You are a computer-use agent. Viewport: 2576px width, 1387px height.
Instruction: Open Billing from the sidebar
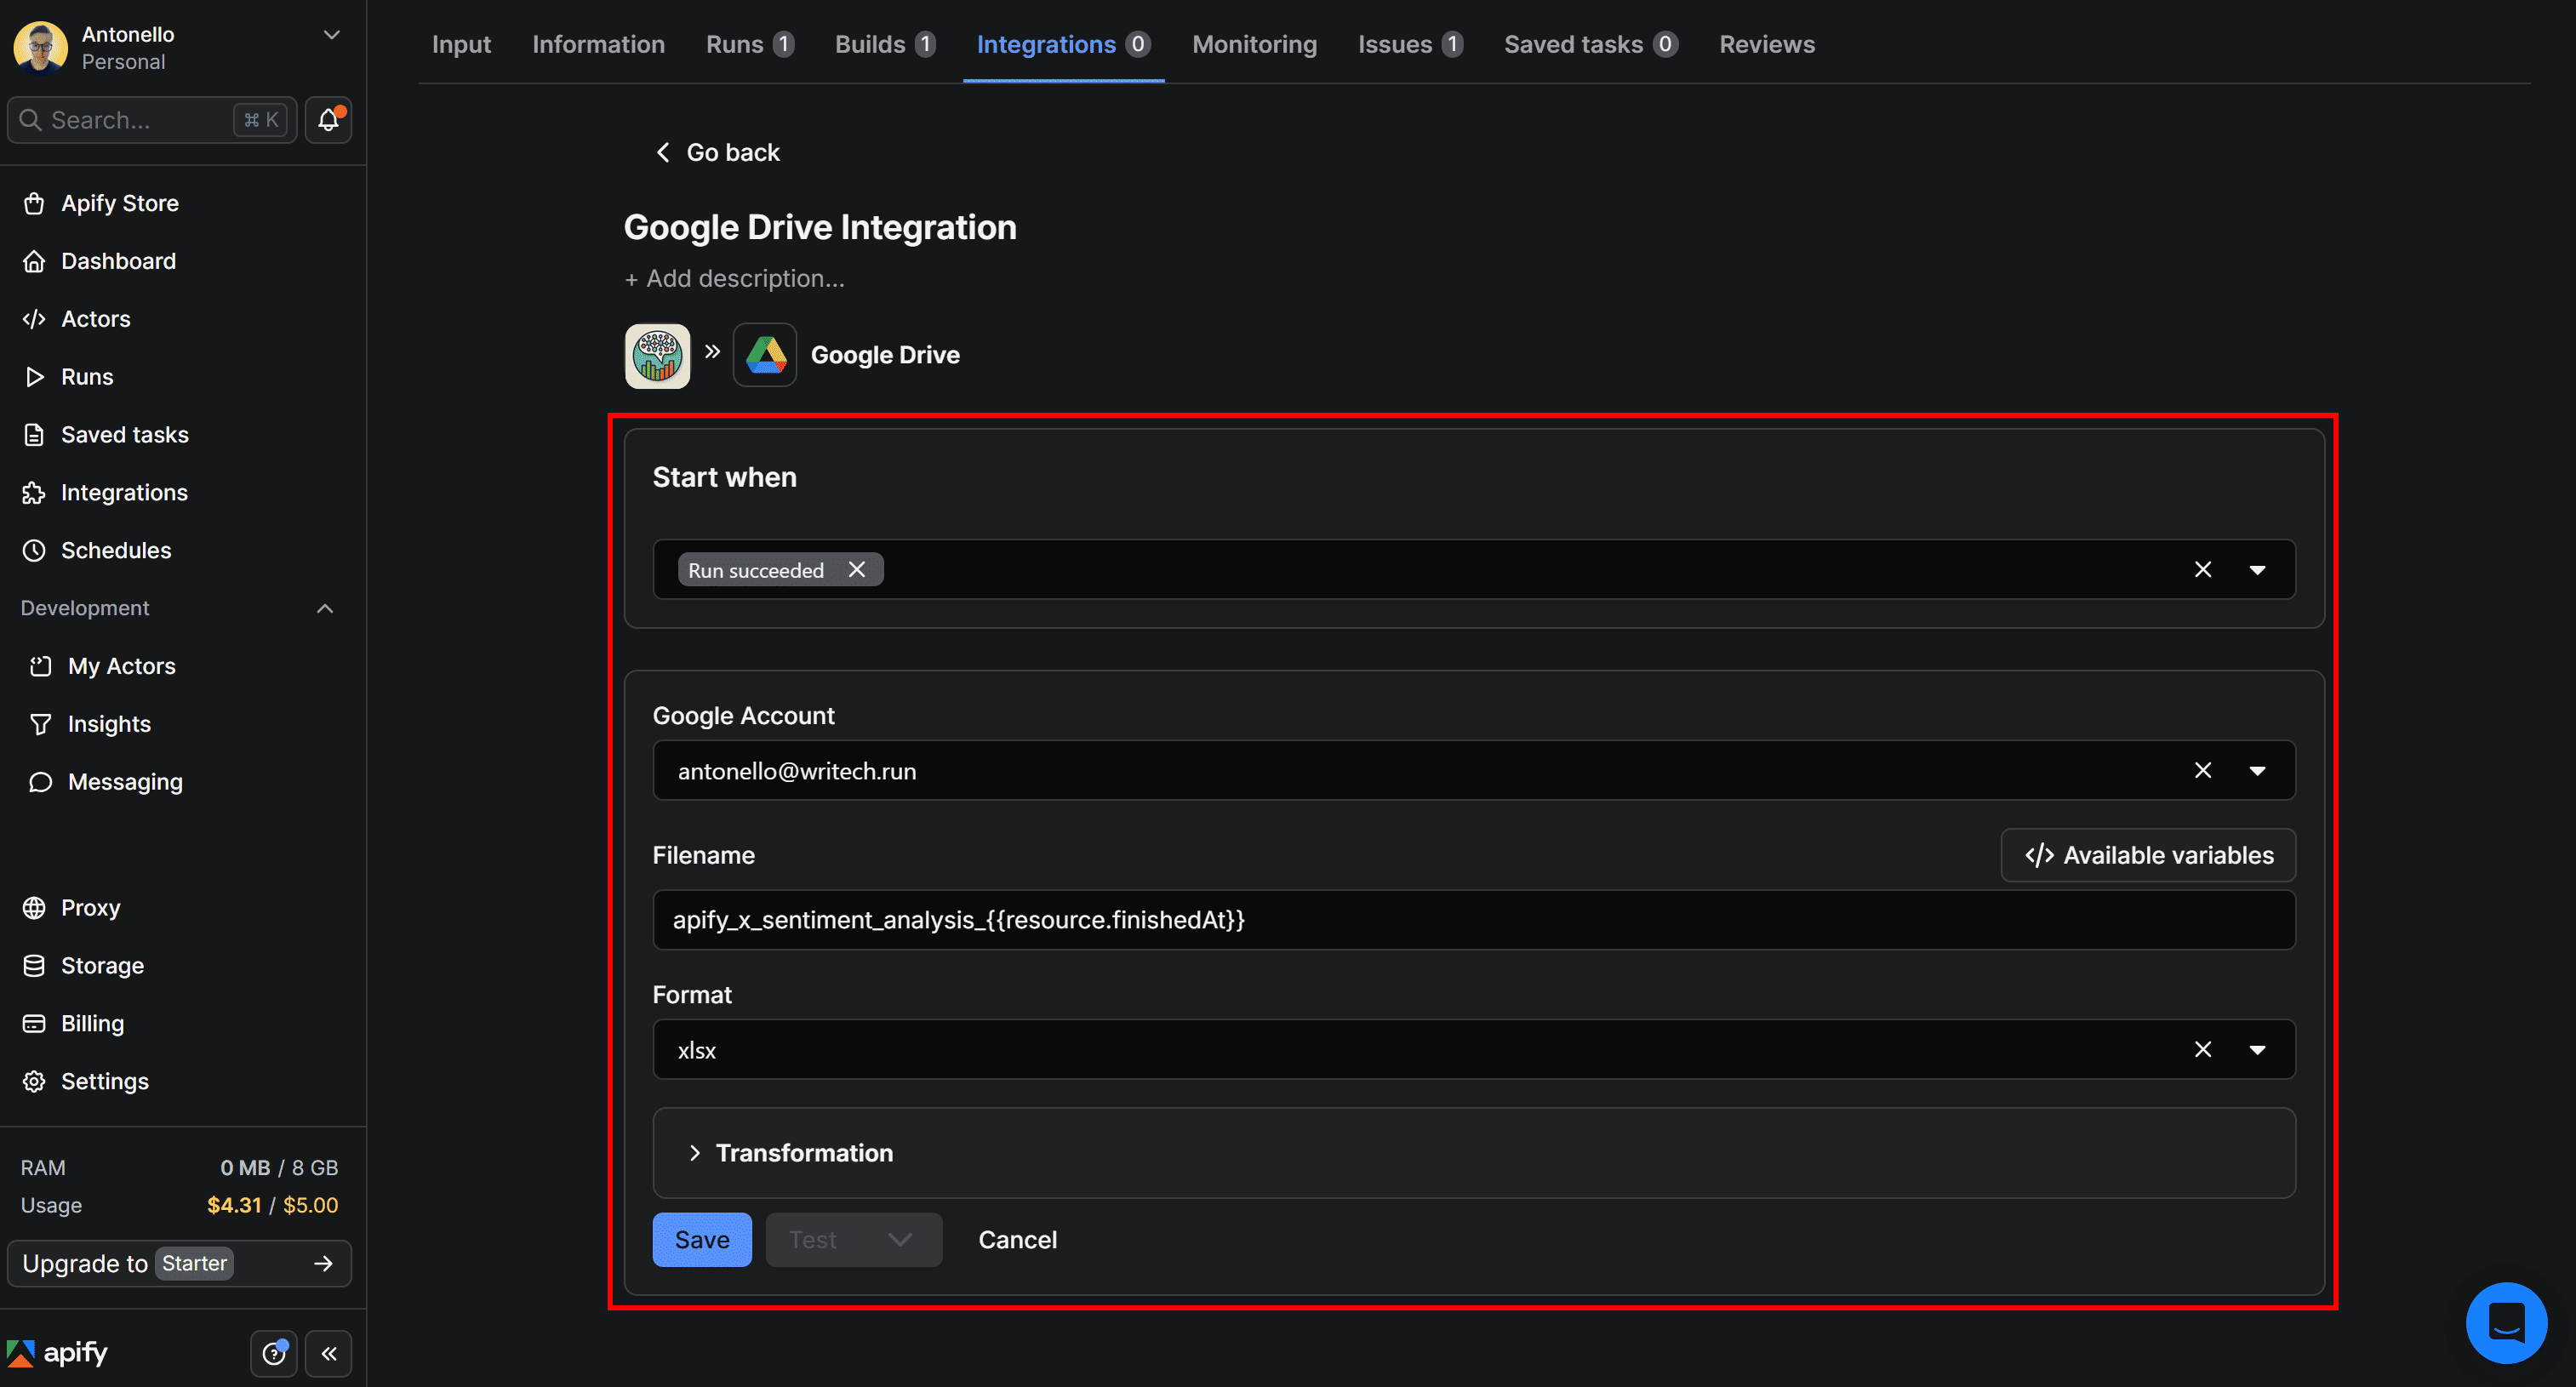click(91, 1023)
